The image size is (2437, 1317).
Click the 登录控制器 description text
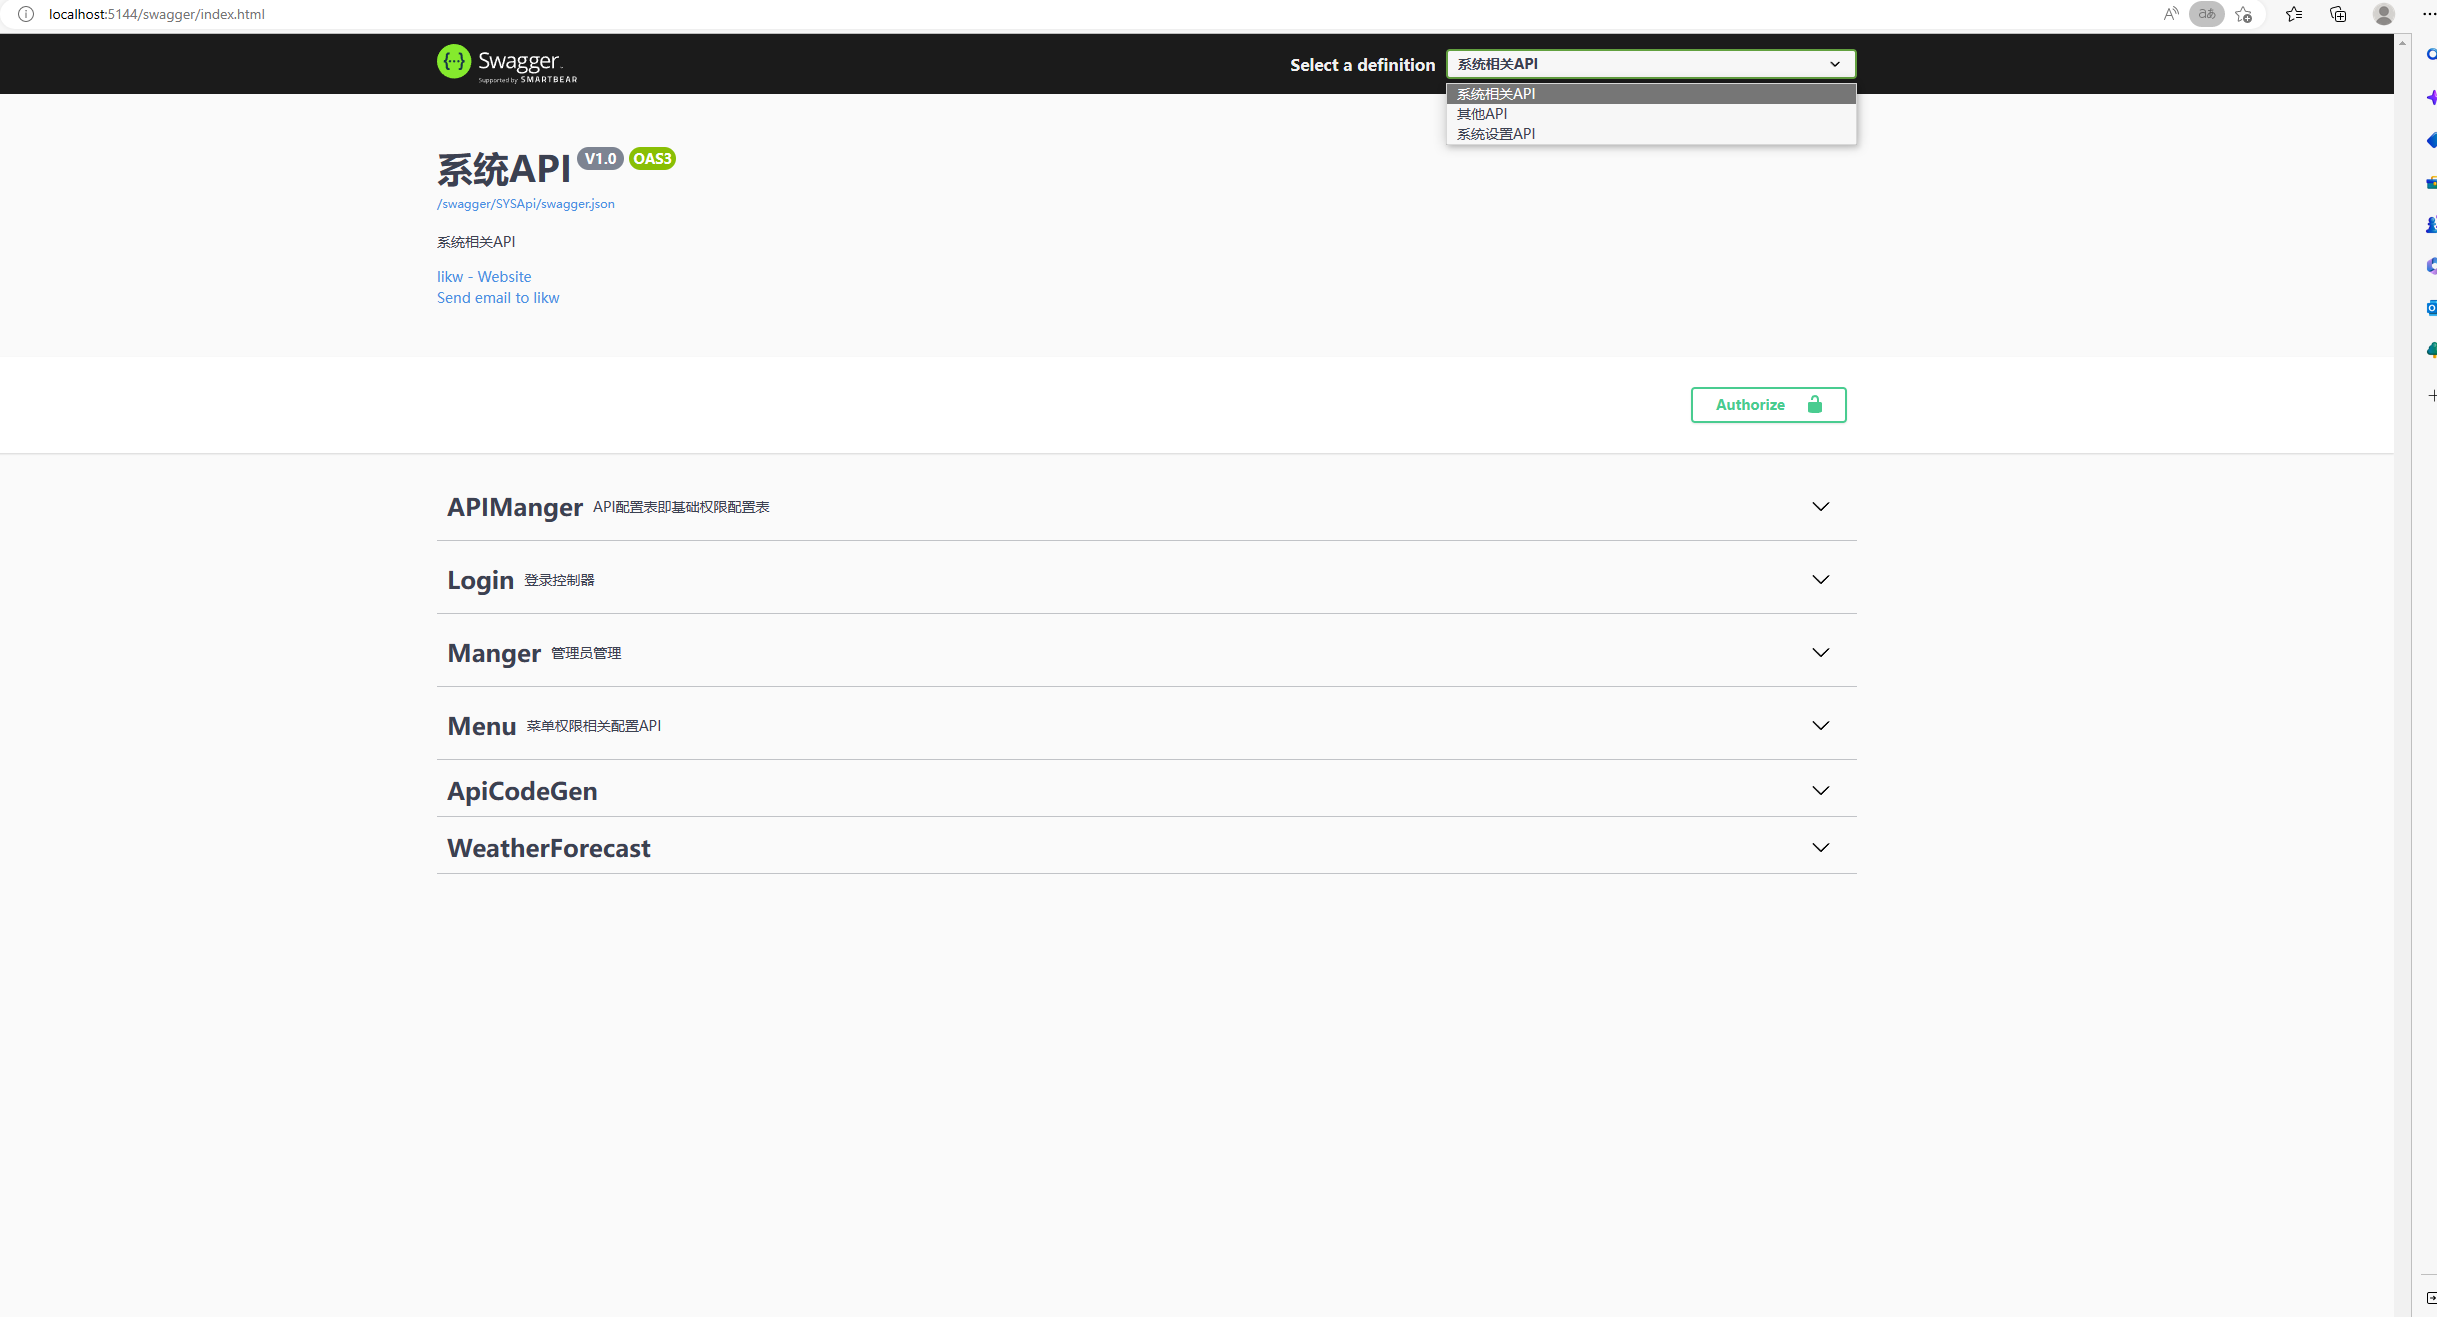(x=559, y=580)
